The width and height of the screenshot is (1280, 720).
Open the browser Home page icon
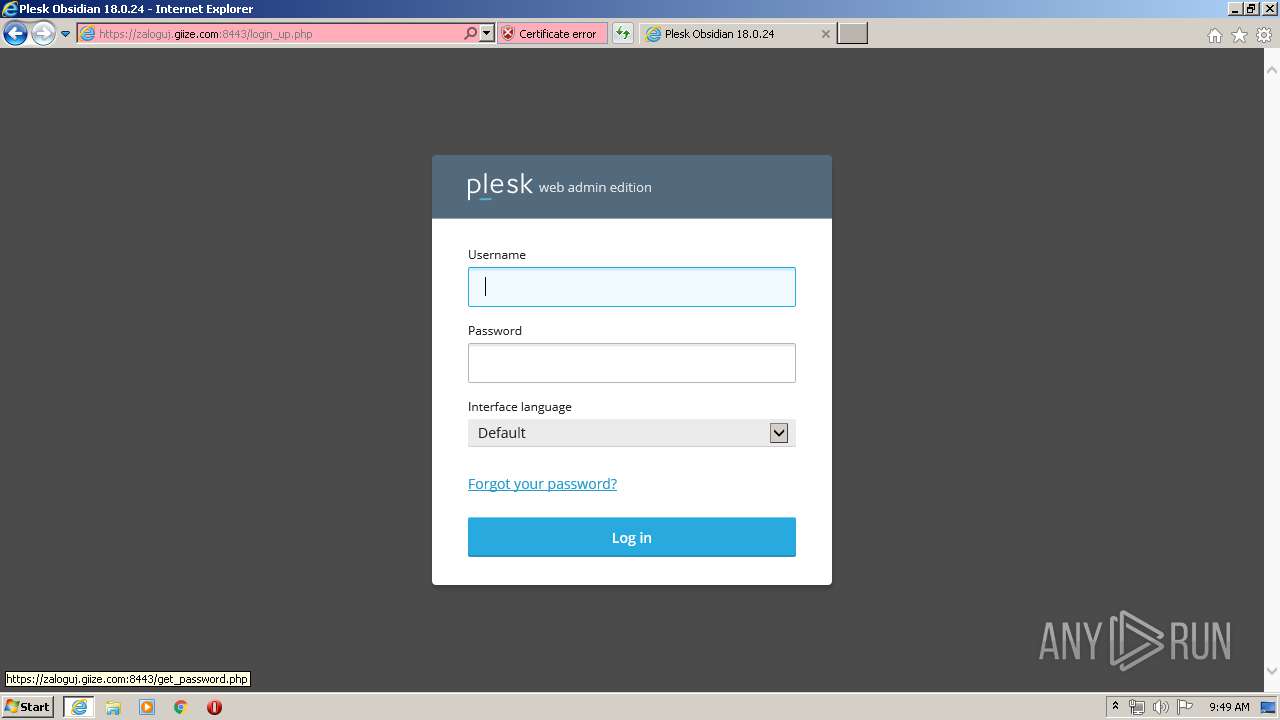[x=1215, y=35]
